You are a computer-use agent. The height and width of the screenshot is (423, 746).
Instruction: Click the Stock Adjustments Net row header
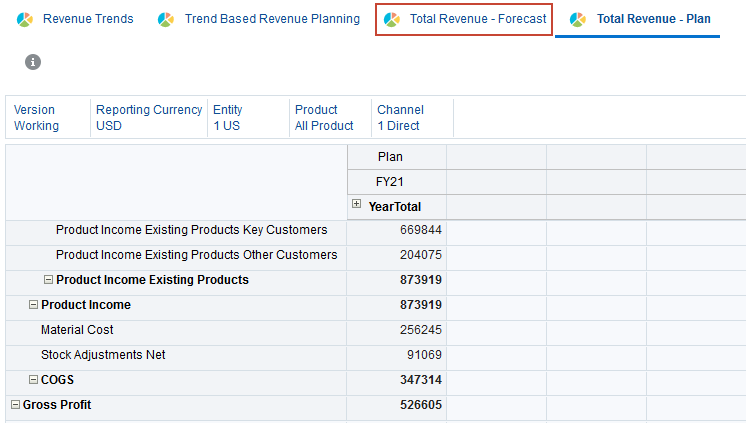click(x=103, y=355)
